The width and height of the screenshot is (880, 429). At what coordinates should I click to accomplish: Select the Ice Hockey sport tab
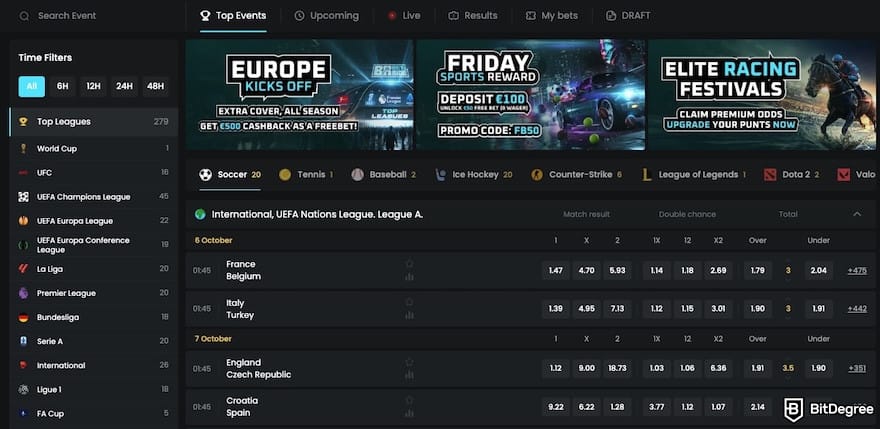pyautogui.click(x=474, y=175)
